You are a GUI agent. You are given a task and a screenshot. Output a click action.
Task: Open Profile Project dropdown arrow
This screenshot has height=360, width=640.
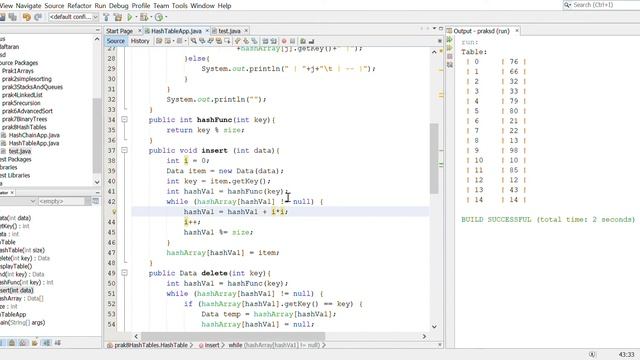click(166, 17)
